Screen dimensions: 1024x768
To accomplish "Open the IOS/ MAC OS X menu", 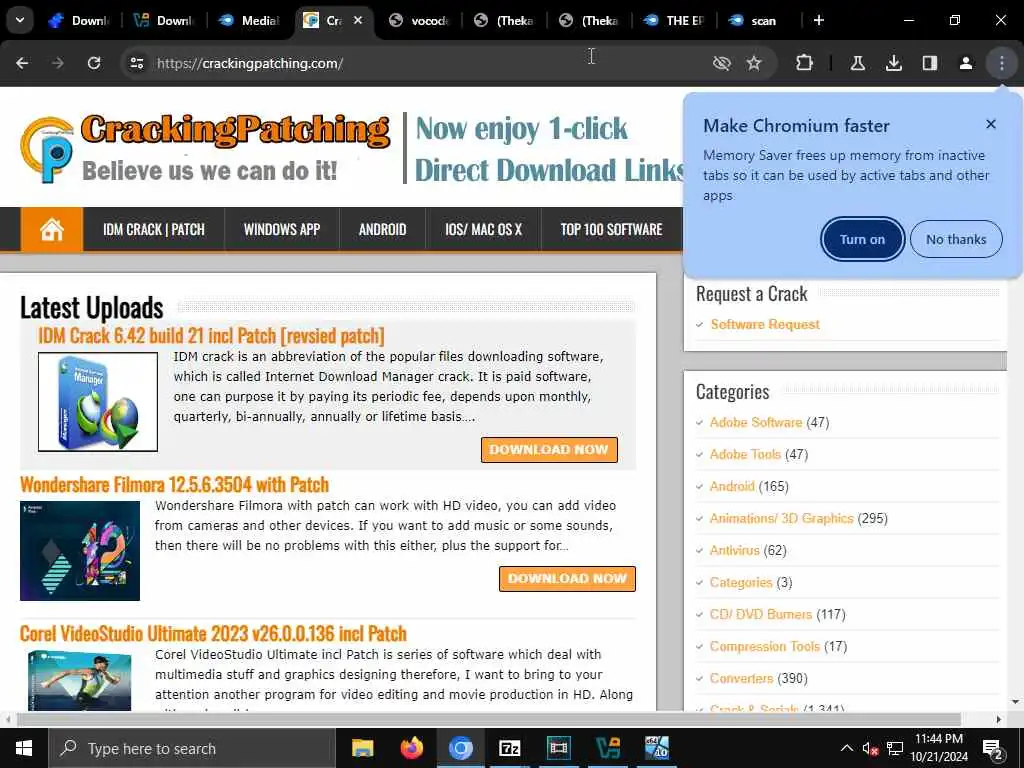I will tap(483, 229).
